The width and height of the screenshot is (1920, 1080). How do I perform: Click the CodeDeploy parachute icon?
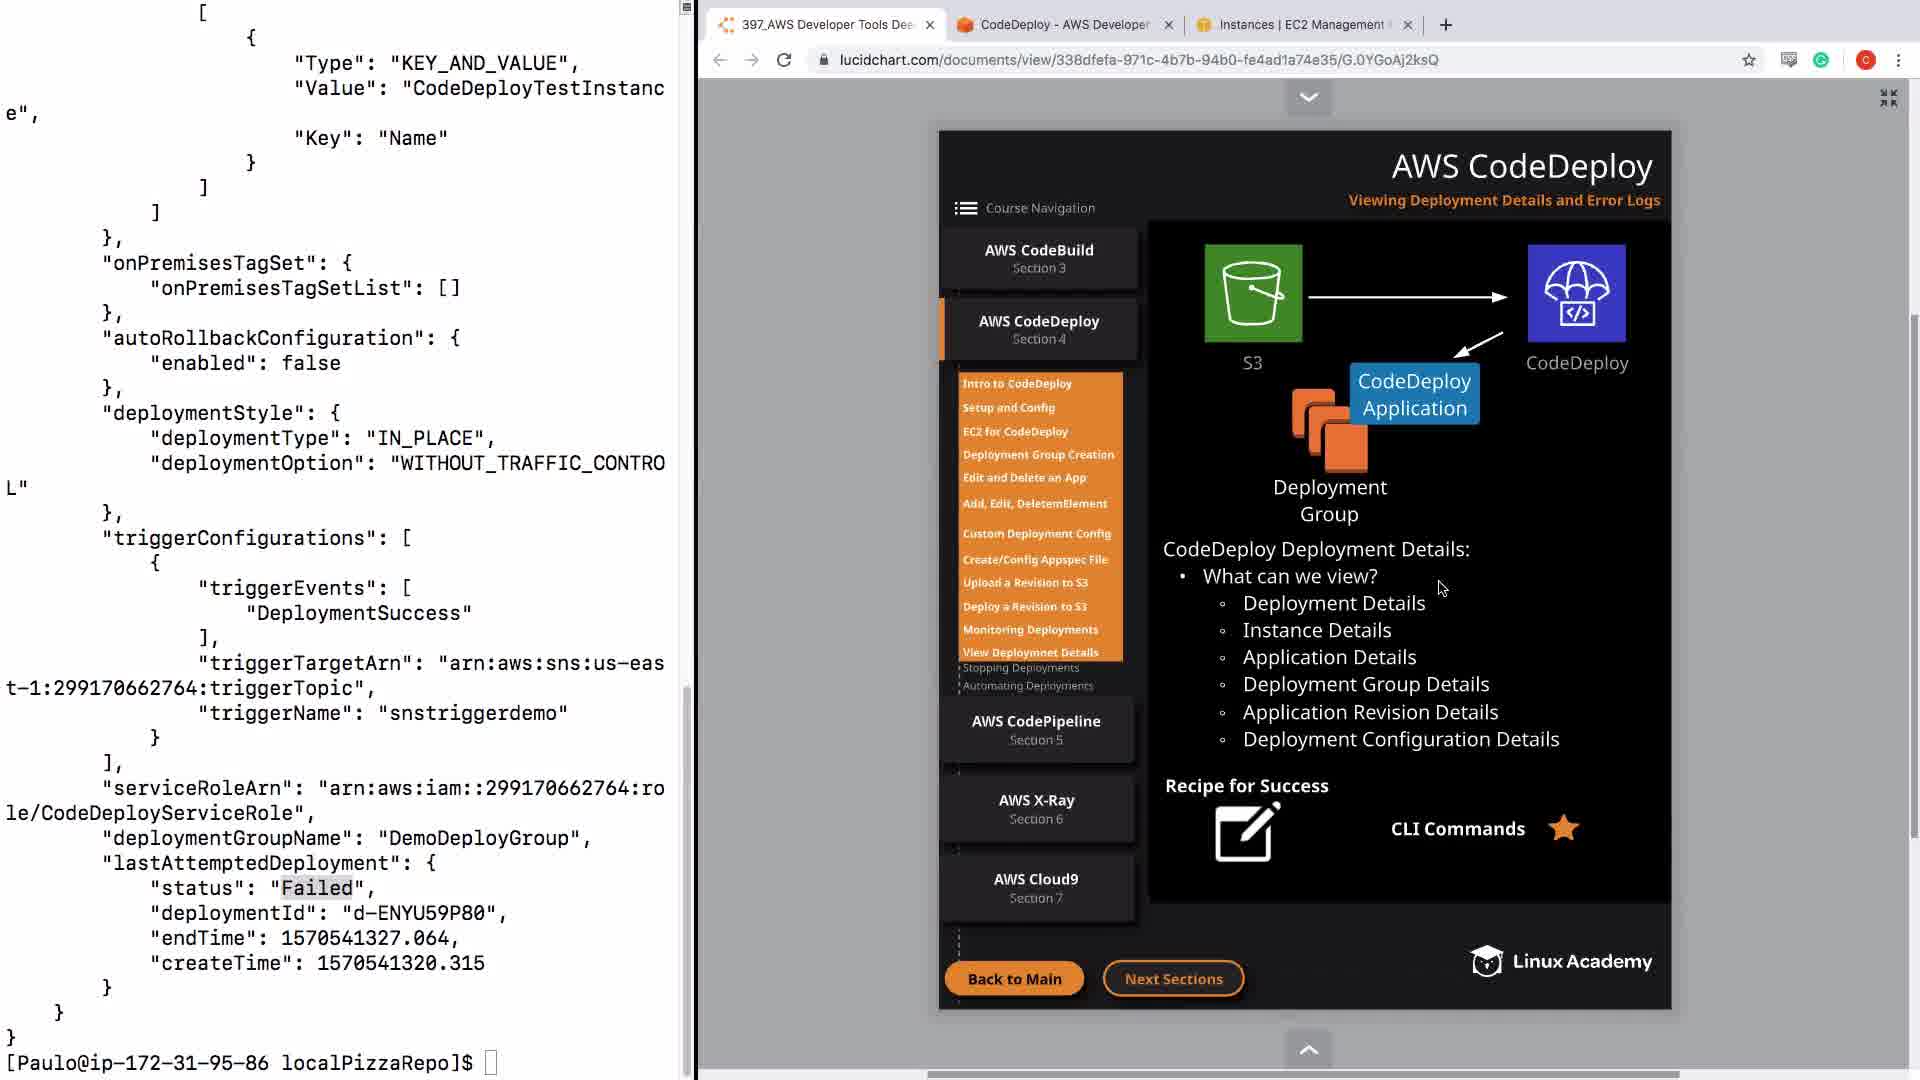pos(1576,293)
